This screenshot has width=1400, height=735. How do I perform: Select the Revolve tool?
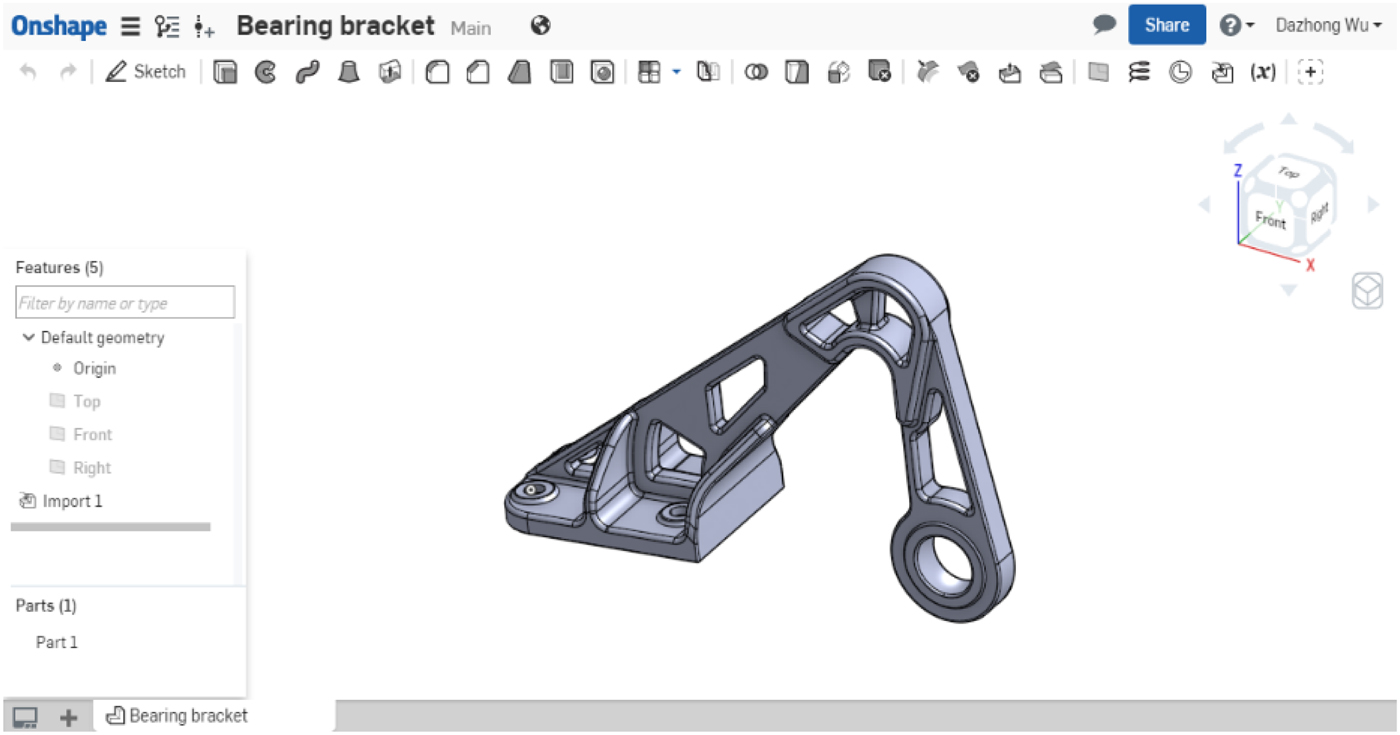[266, 72]
